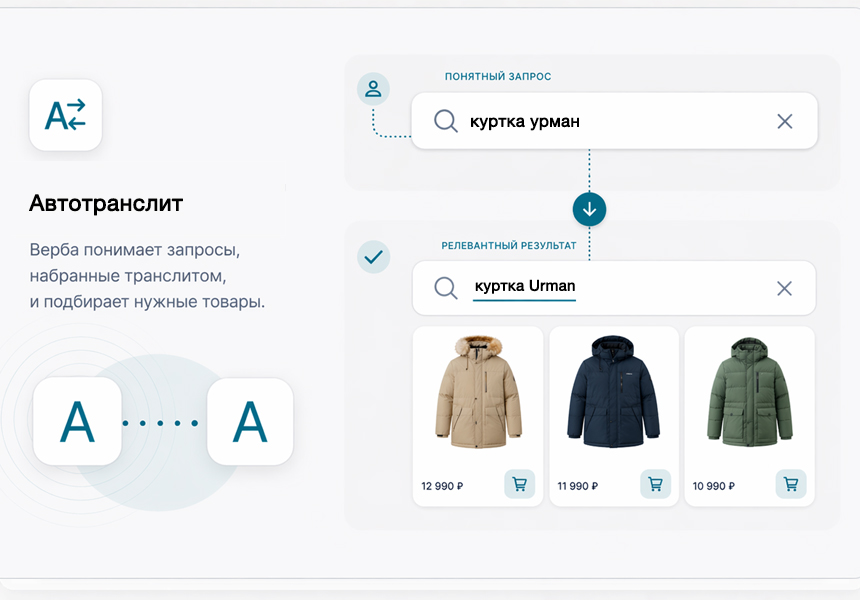This screenshot has height=600, width=860.
Task: Open the beige parka product image
Action: pos(477,391)
